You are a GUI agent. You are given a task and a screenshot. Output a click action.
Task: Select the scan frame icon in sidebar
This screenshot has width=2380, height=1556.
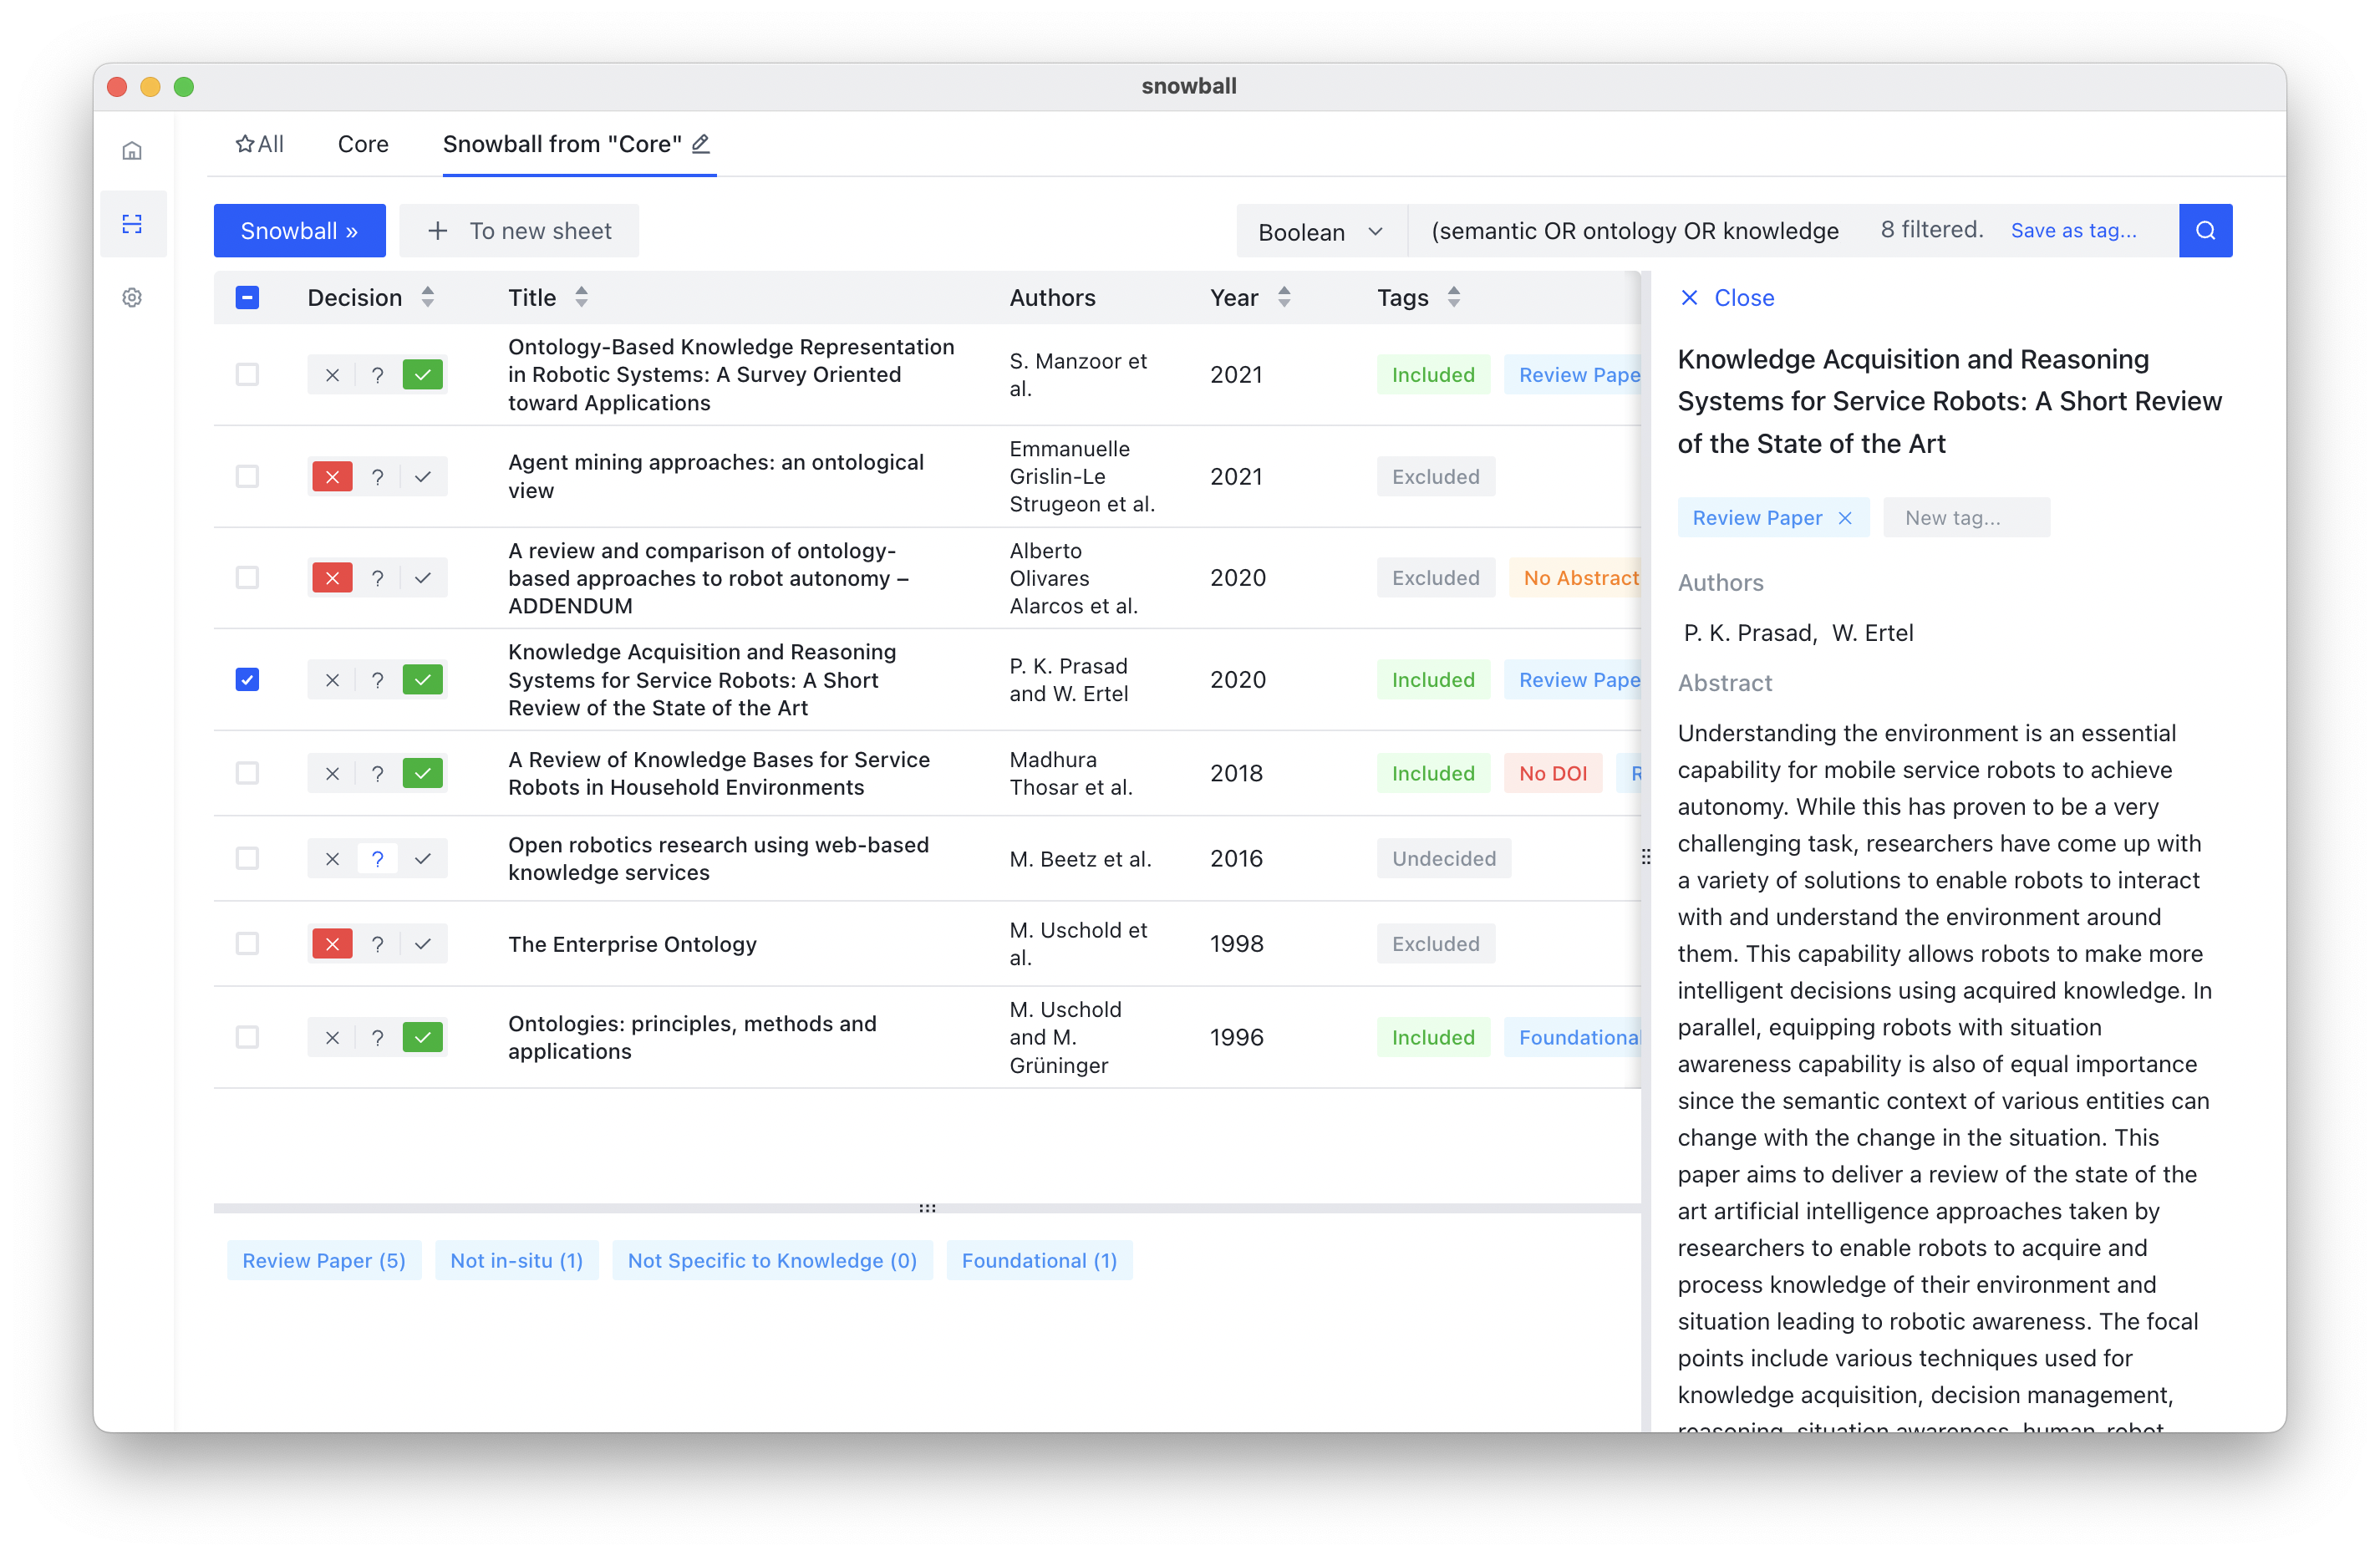point(132,224)
